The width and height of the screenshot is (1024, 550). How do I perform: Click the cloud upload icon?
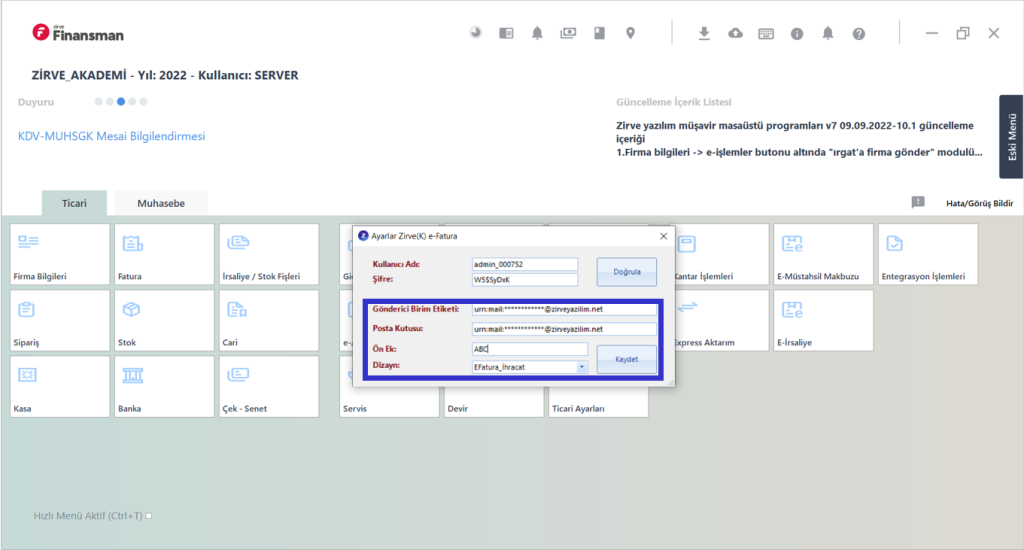pos(735,33)
